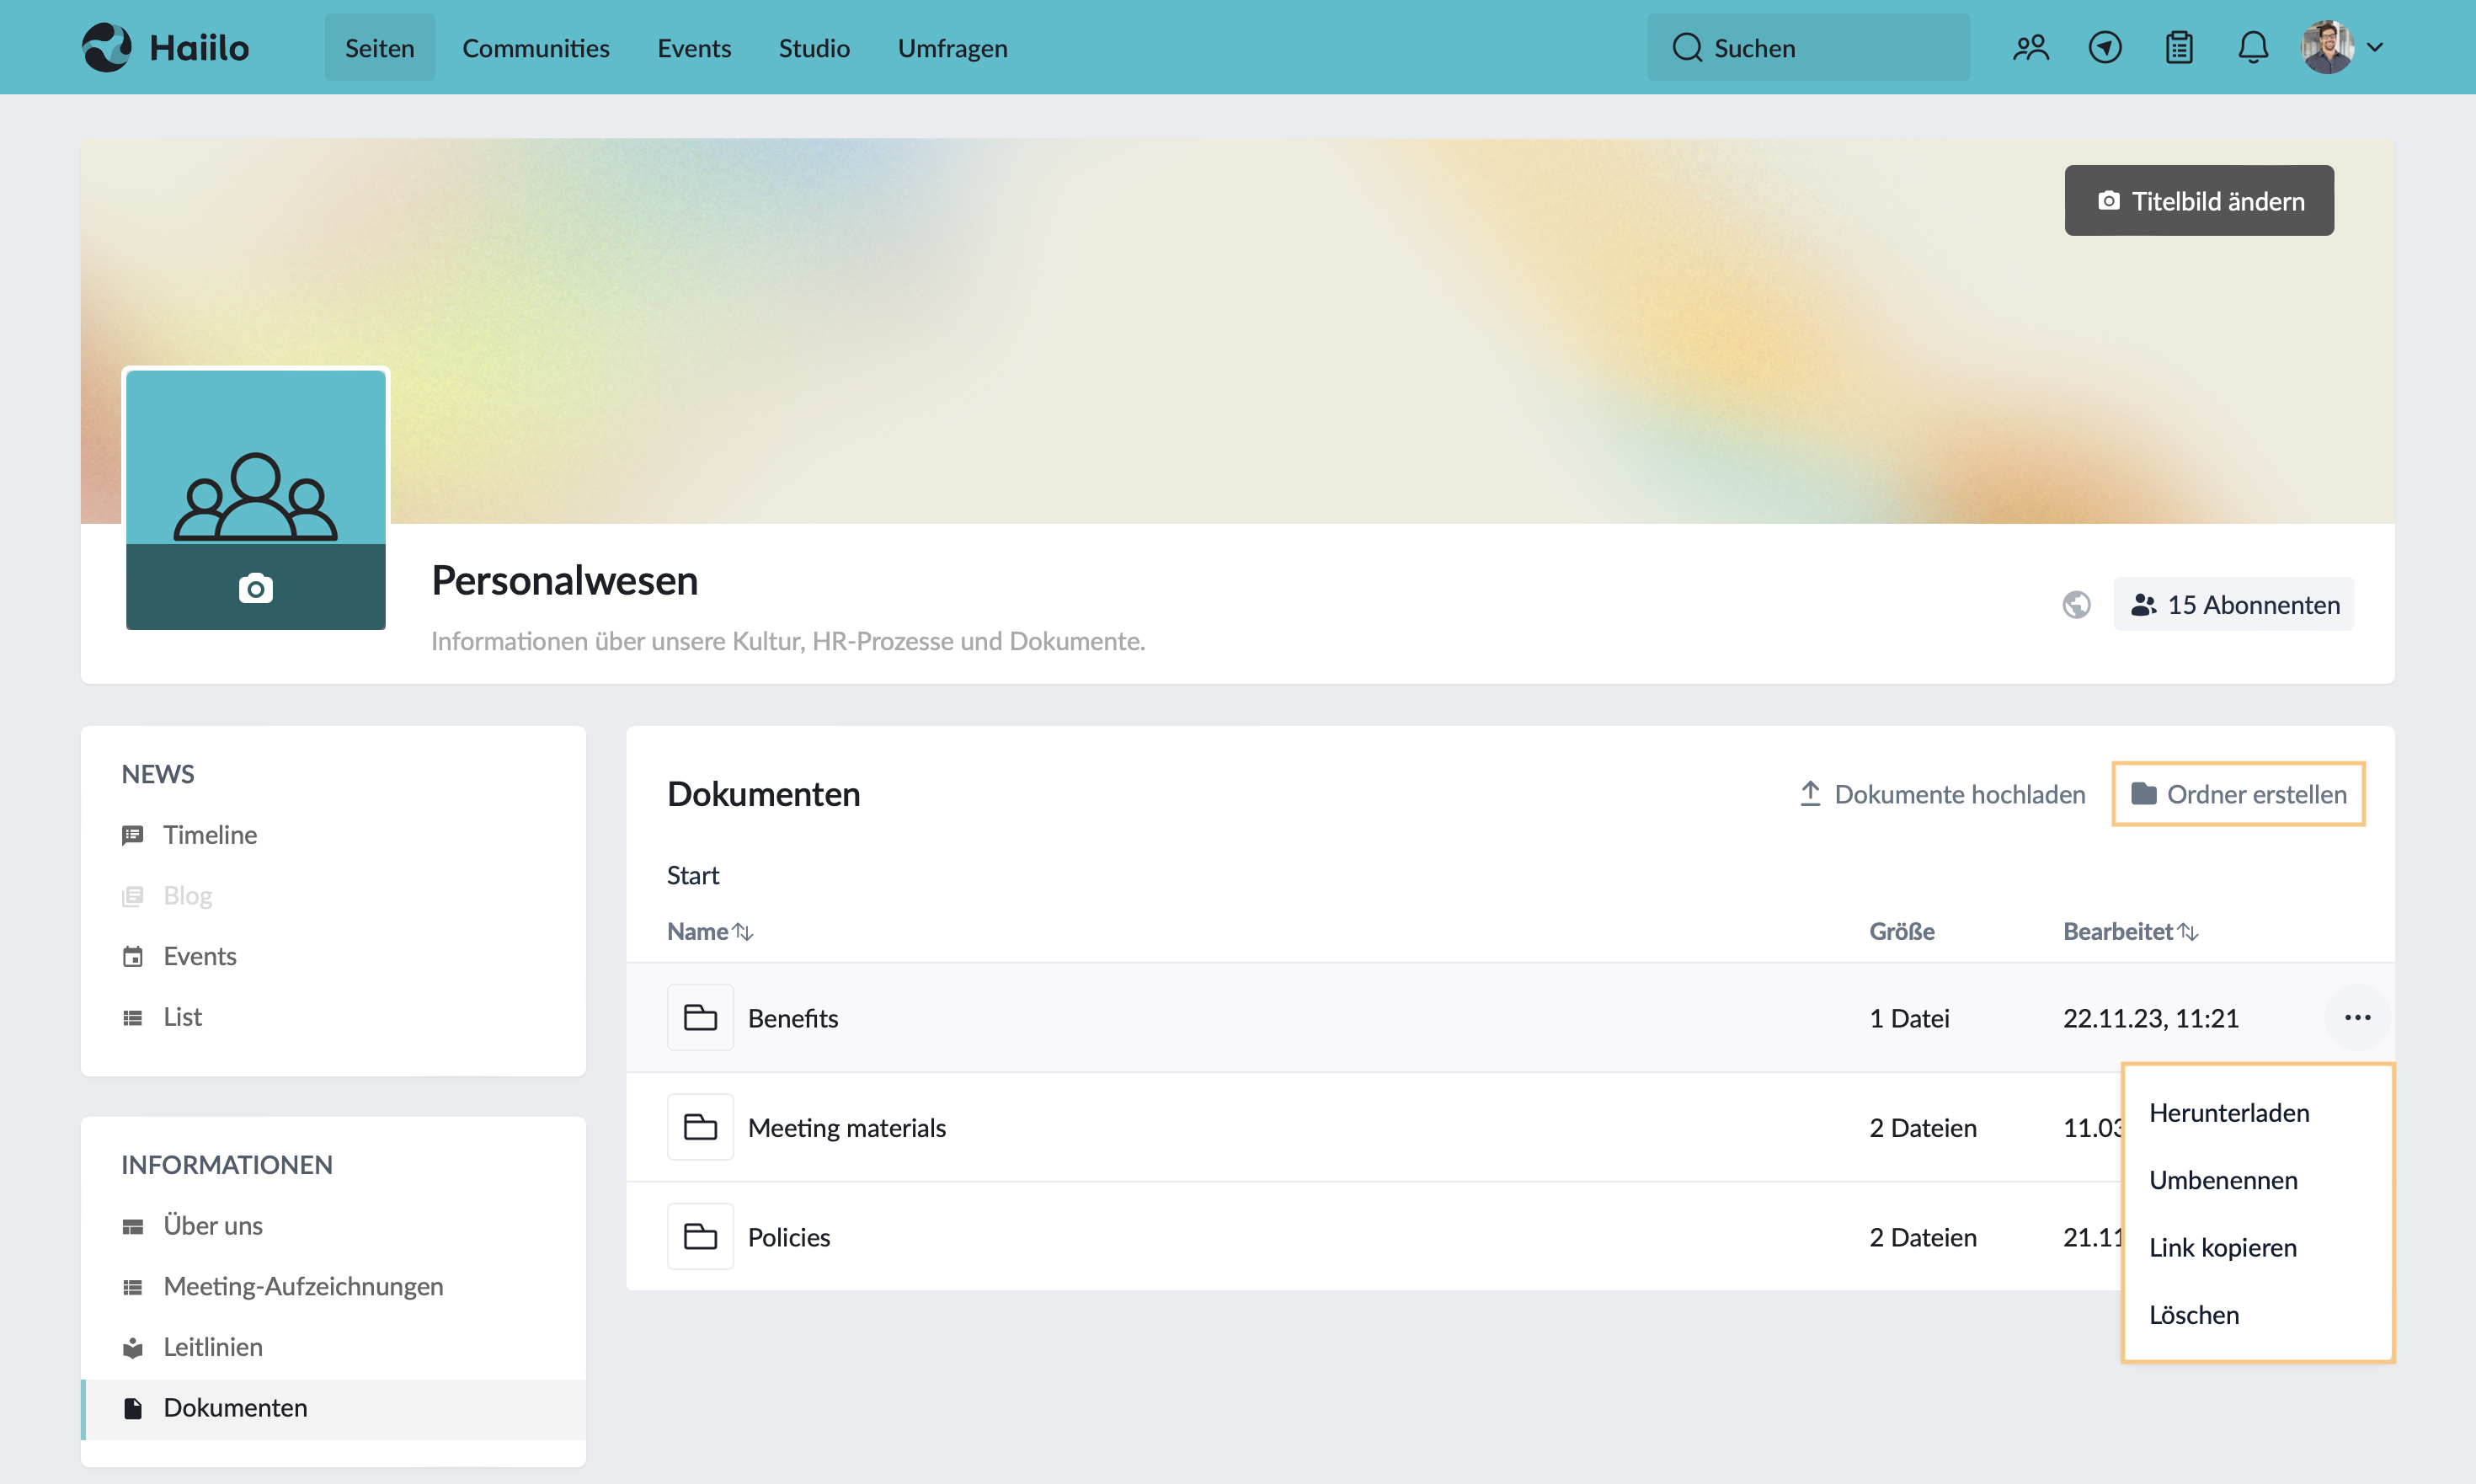Click the search magnifier icon
This screenshot has width=2476, height=1484.
(1687, 47)
